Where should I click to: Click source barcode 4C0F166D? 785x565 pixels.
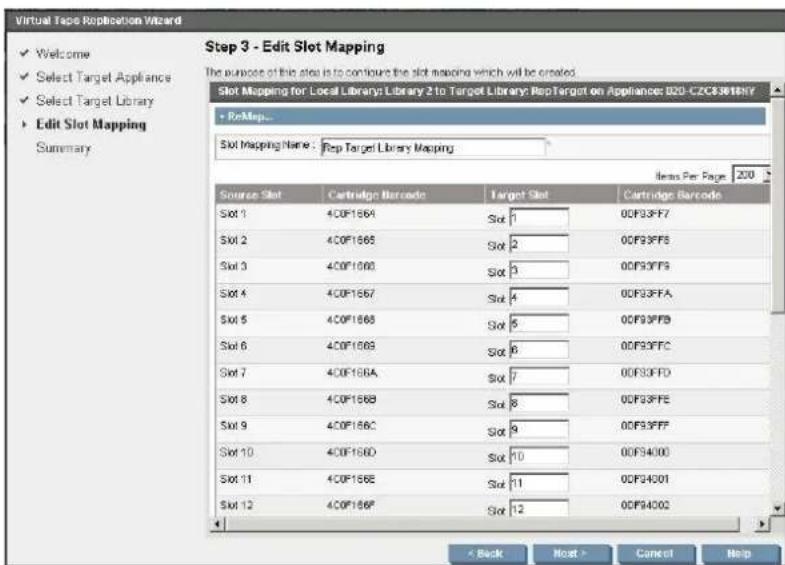(351, 452)
